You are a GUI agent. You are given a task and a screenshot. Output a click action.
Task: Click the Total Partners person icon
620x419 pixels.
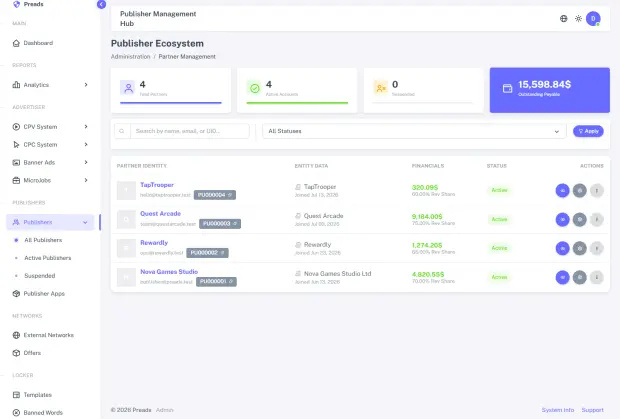(128, 88)
